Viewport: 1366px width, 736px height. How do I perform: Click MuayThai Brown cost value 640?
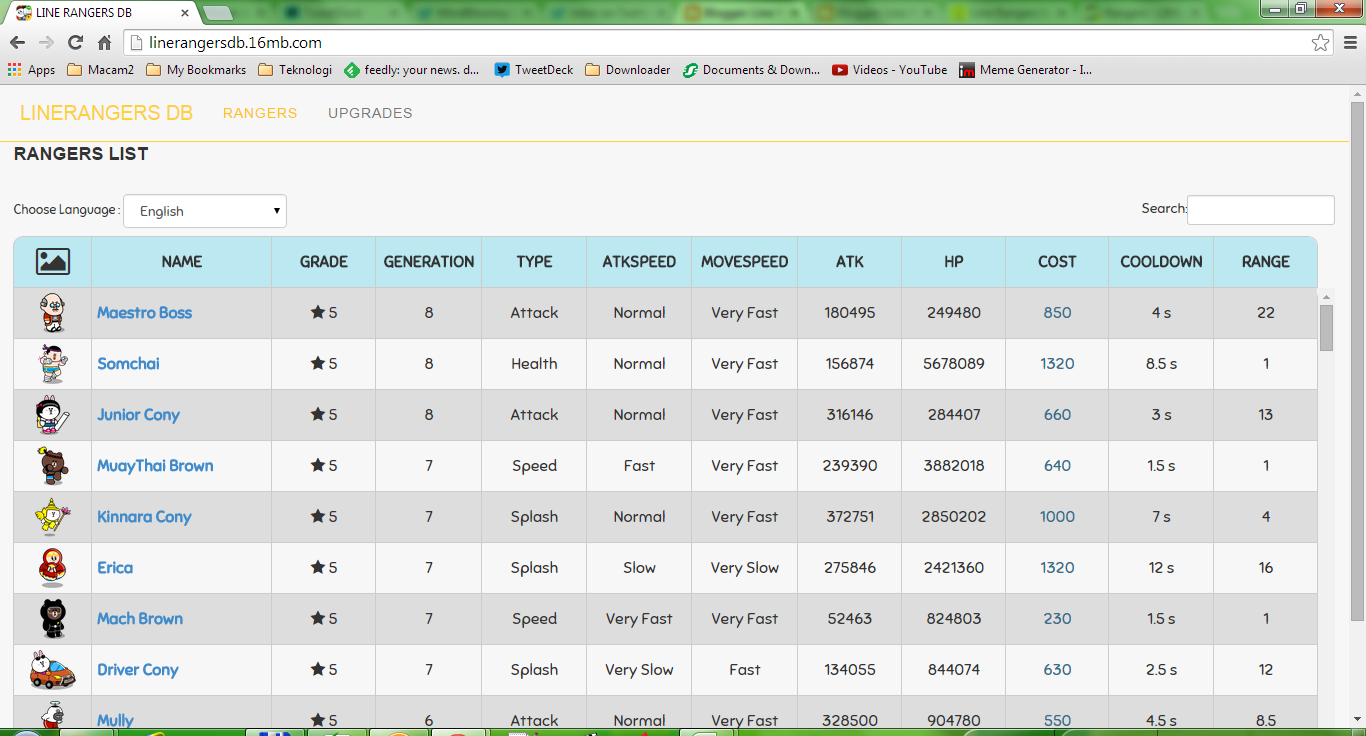[1057, 466]
